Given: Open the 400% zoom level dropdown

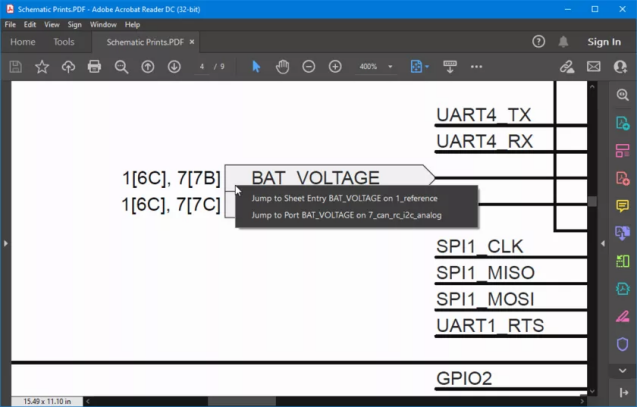Looking at the screenshot, I should (x=375, y=66).
